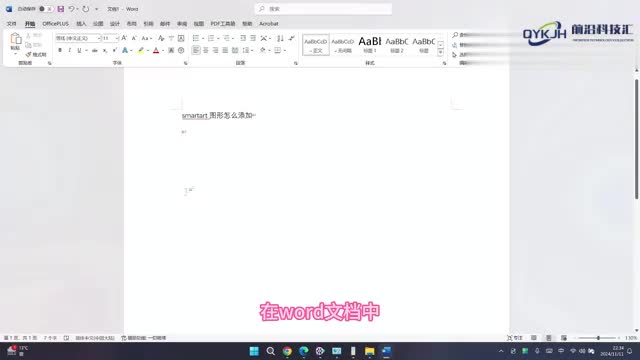The width and height of the screenshot is (640, 360).
Task: Open the File (文件) menu tab
Action: [11, 24]
